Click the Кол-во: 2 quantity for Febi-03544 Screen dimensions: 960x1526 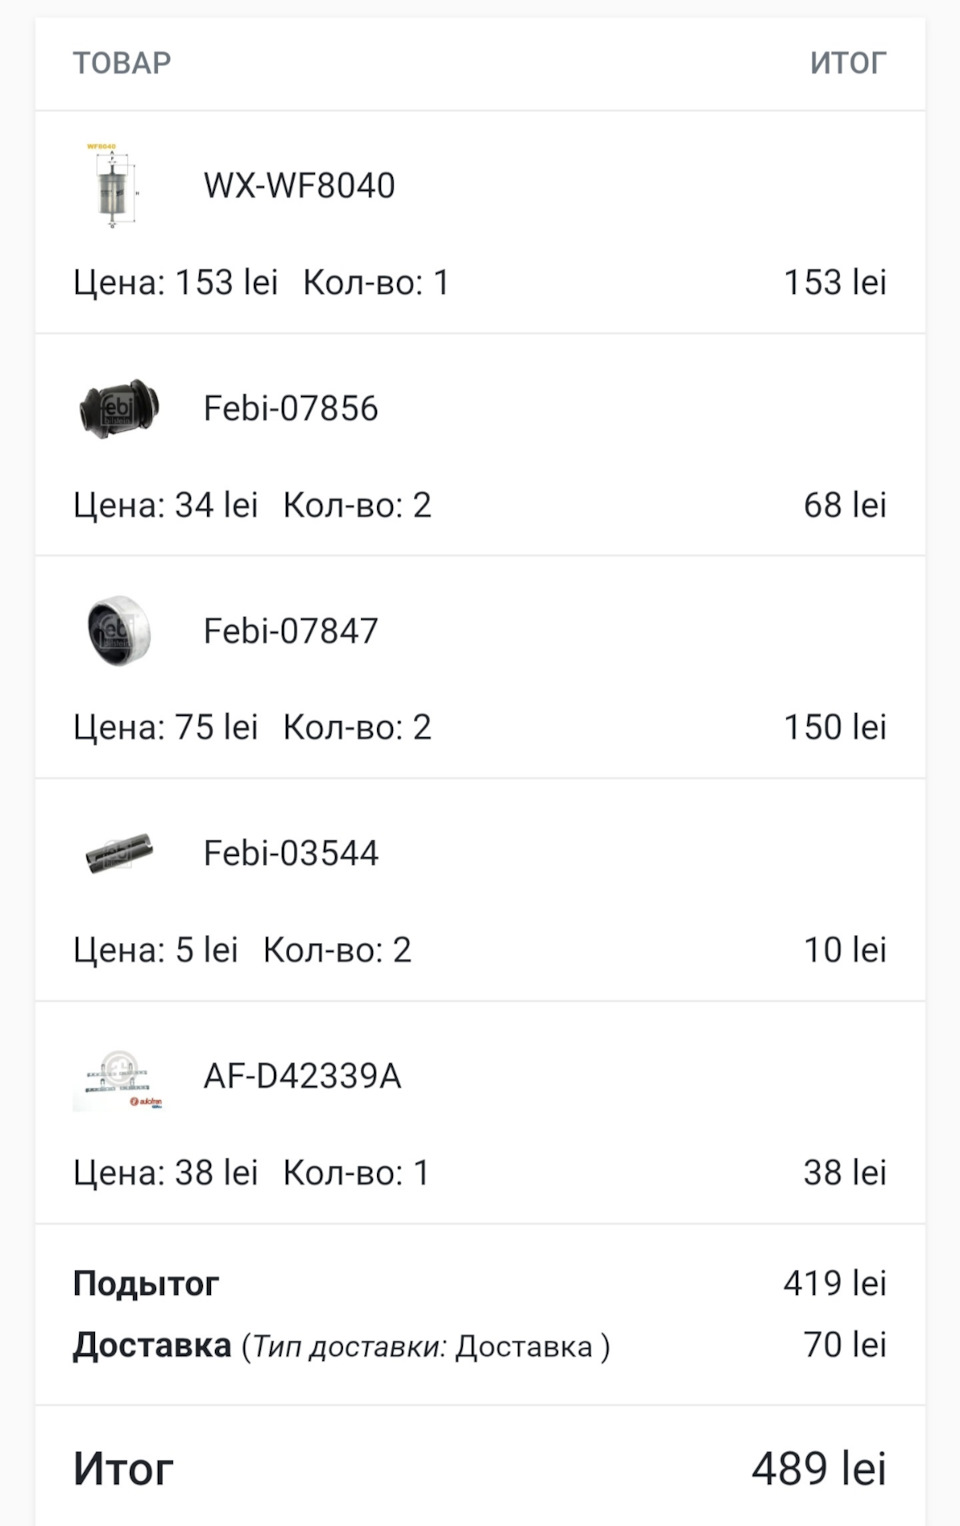[337, 950]
